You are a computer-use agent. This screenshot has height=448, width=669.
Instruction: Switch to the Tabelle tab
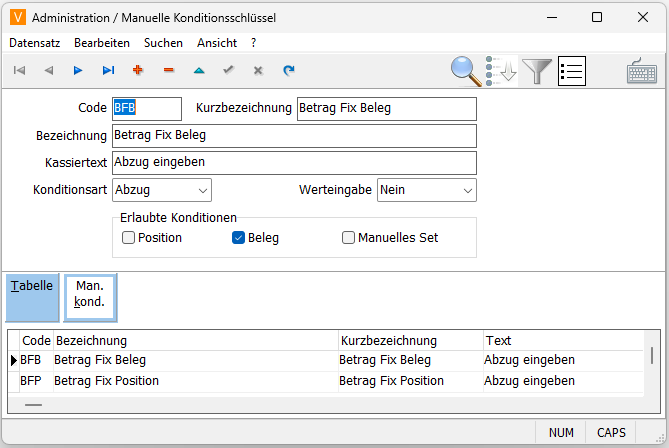32,297
